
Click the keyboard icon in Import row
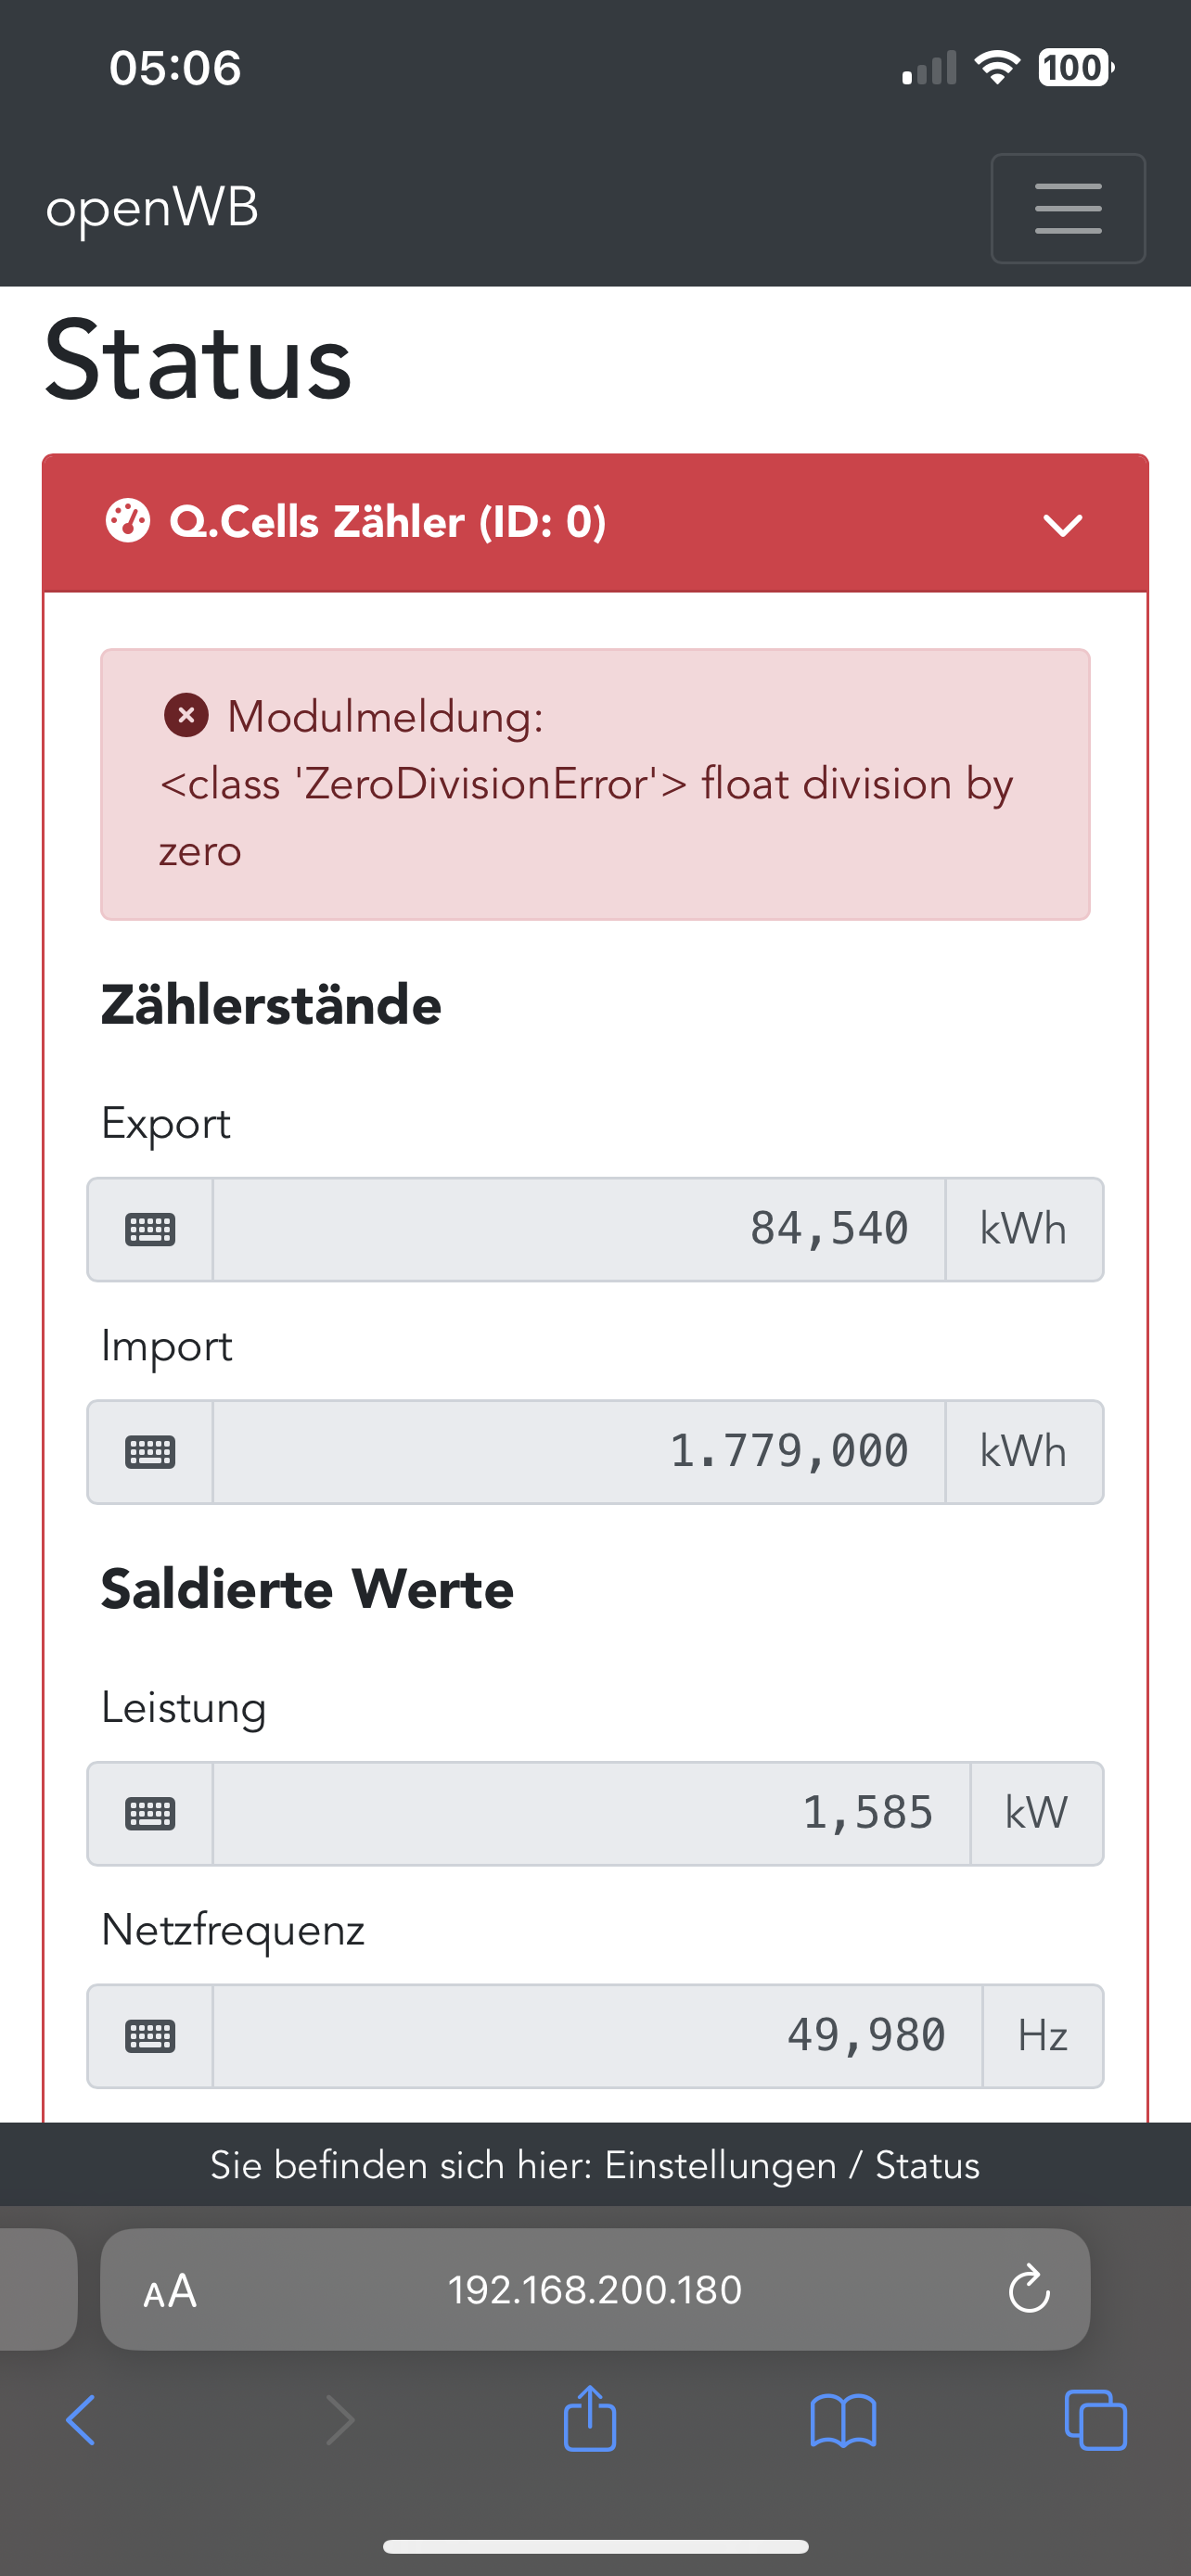150,1451
